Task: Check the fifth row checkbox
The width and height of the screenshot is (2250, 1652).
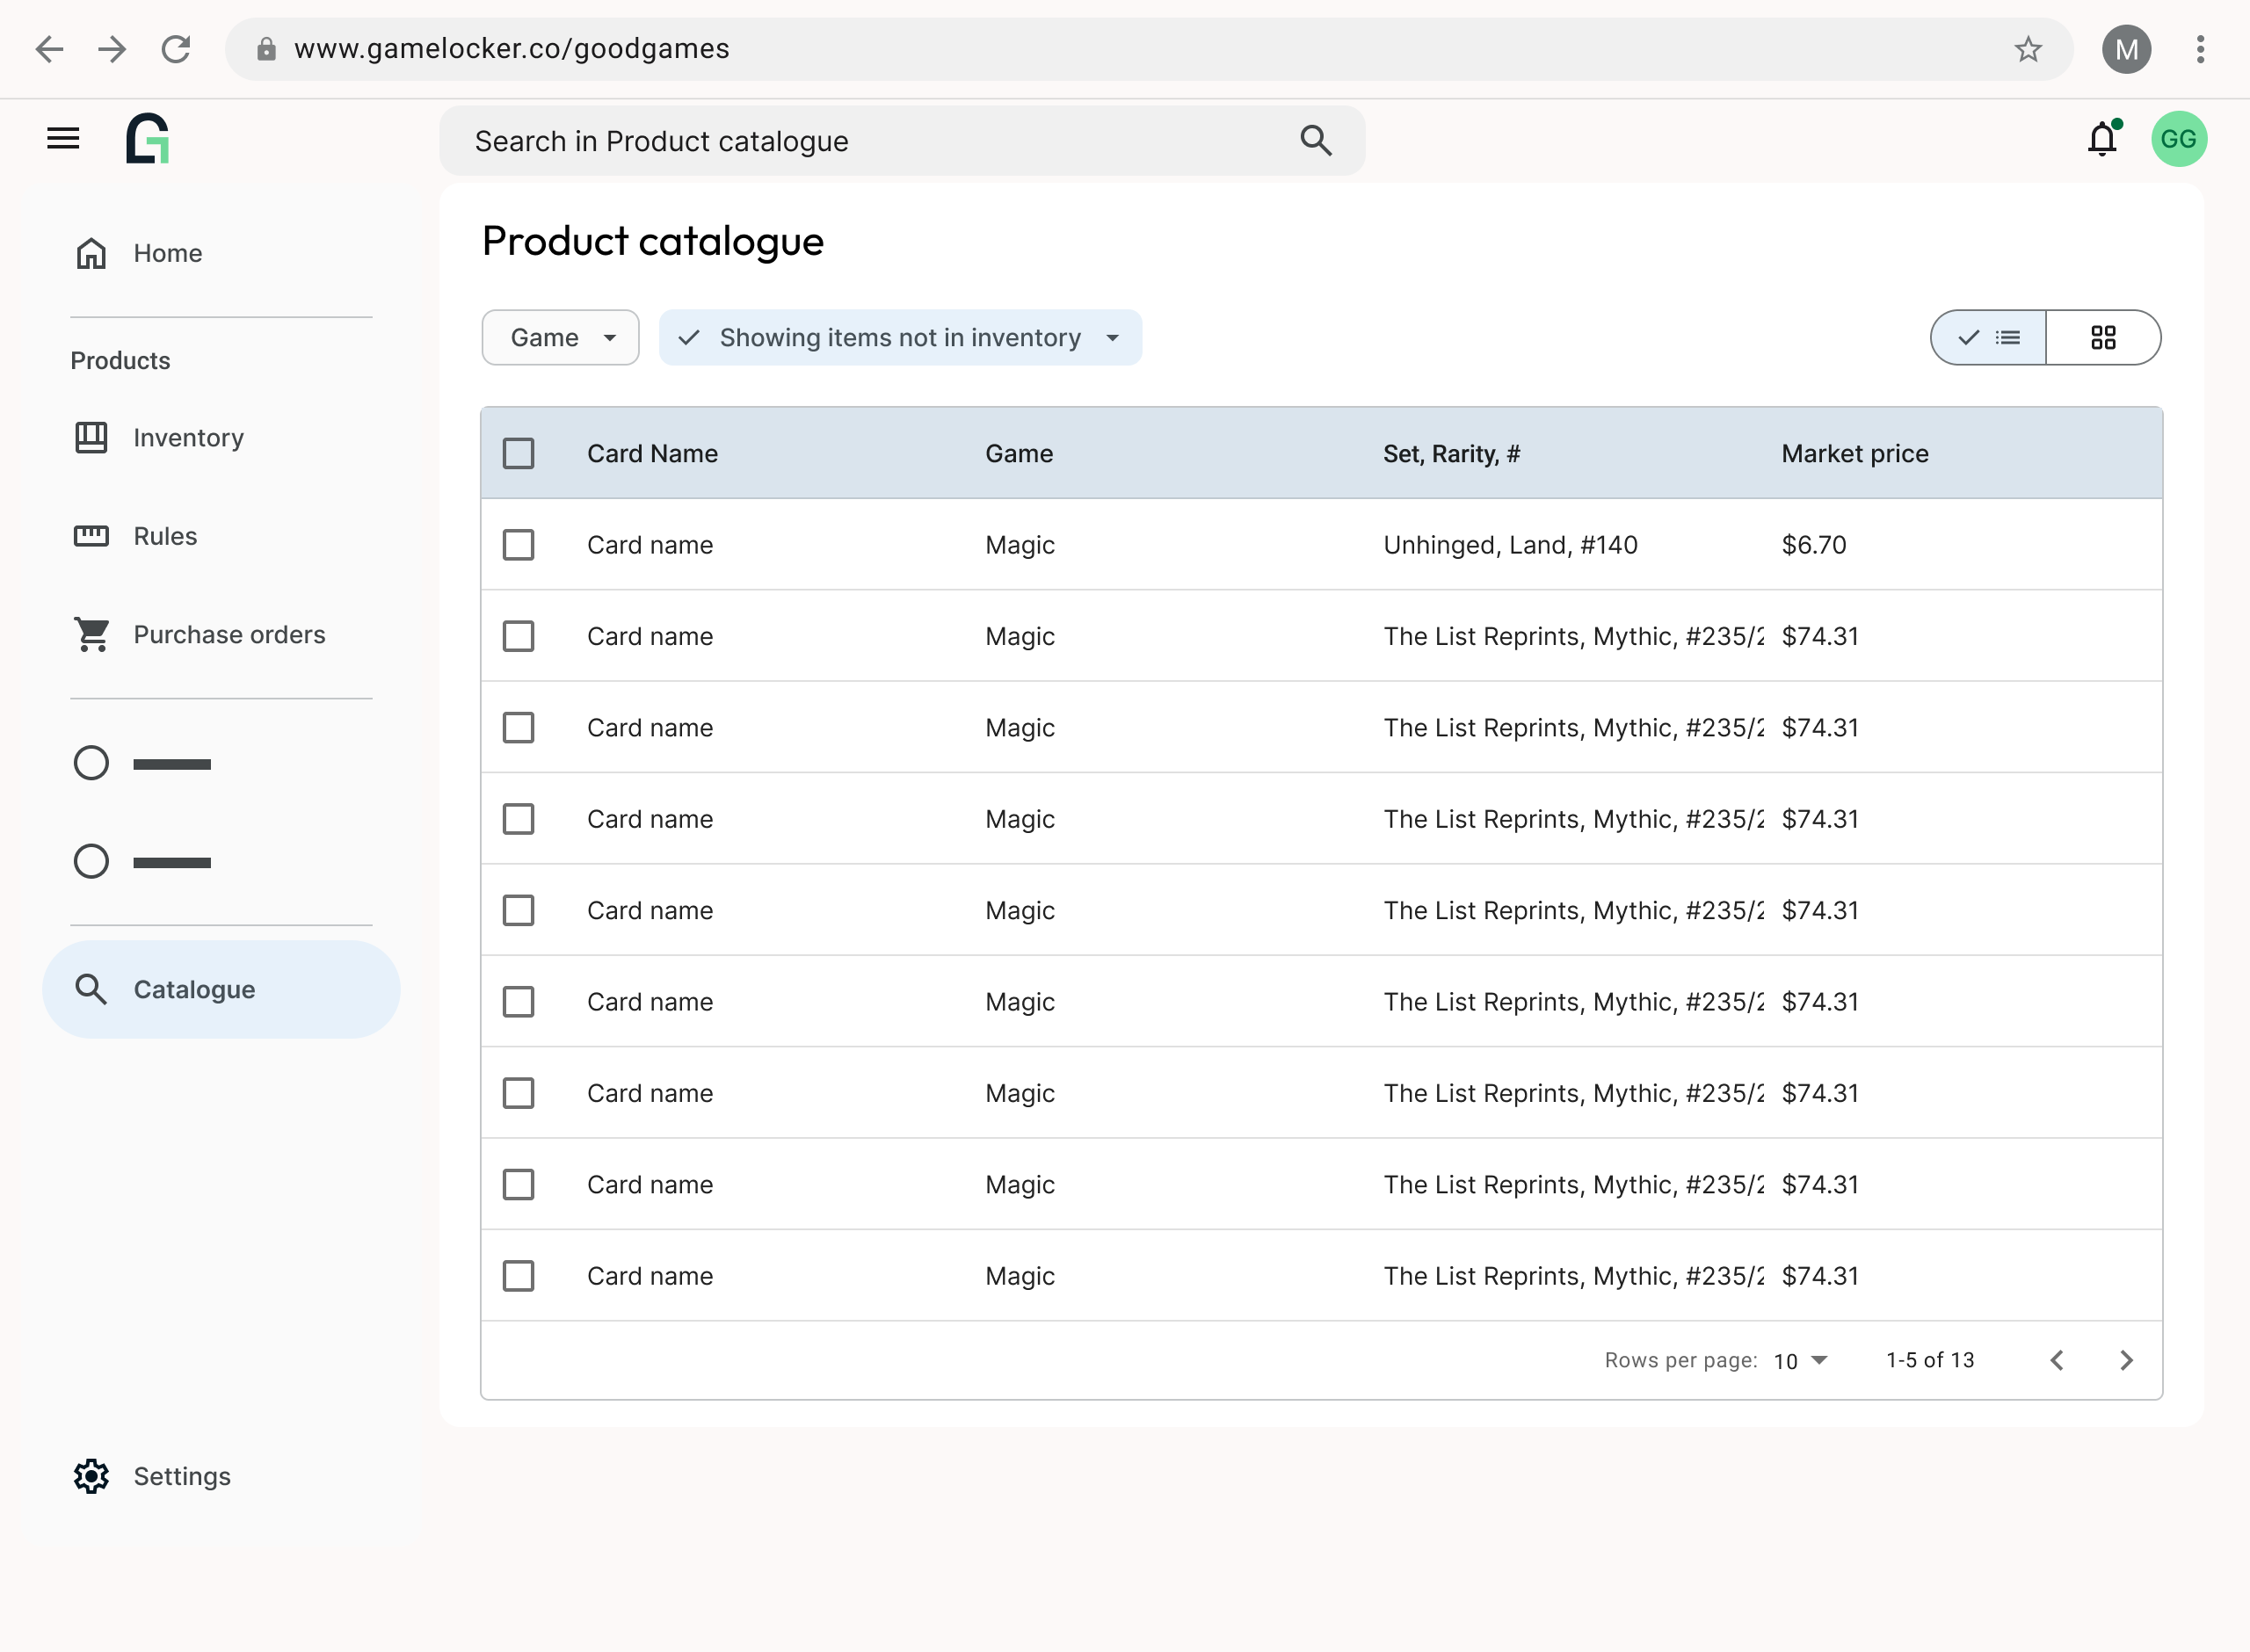Action: pyautogui.click(x=518, y=911)
